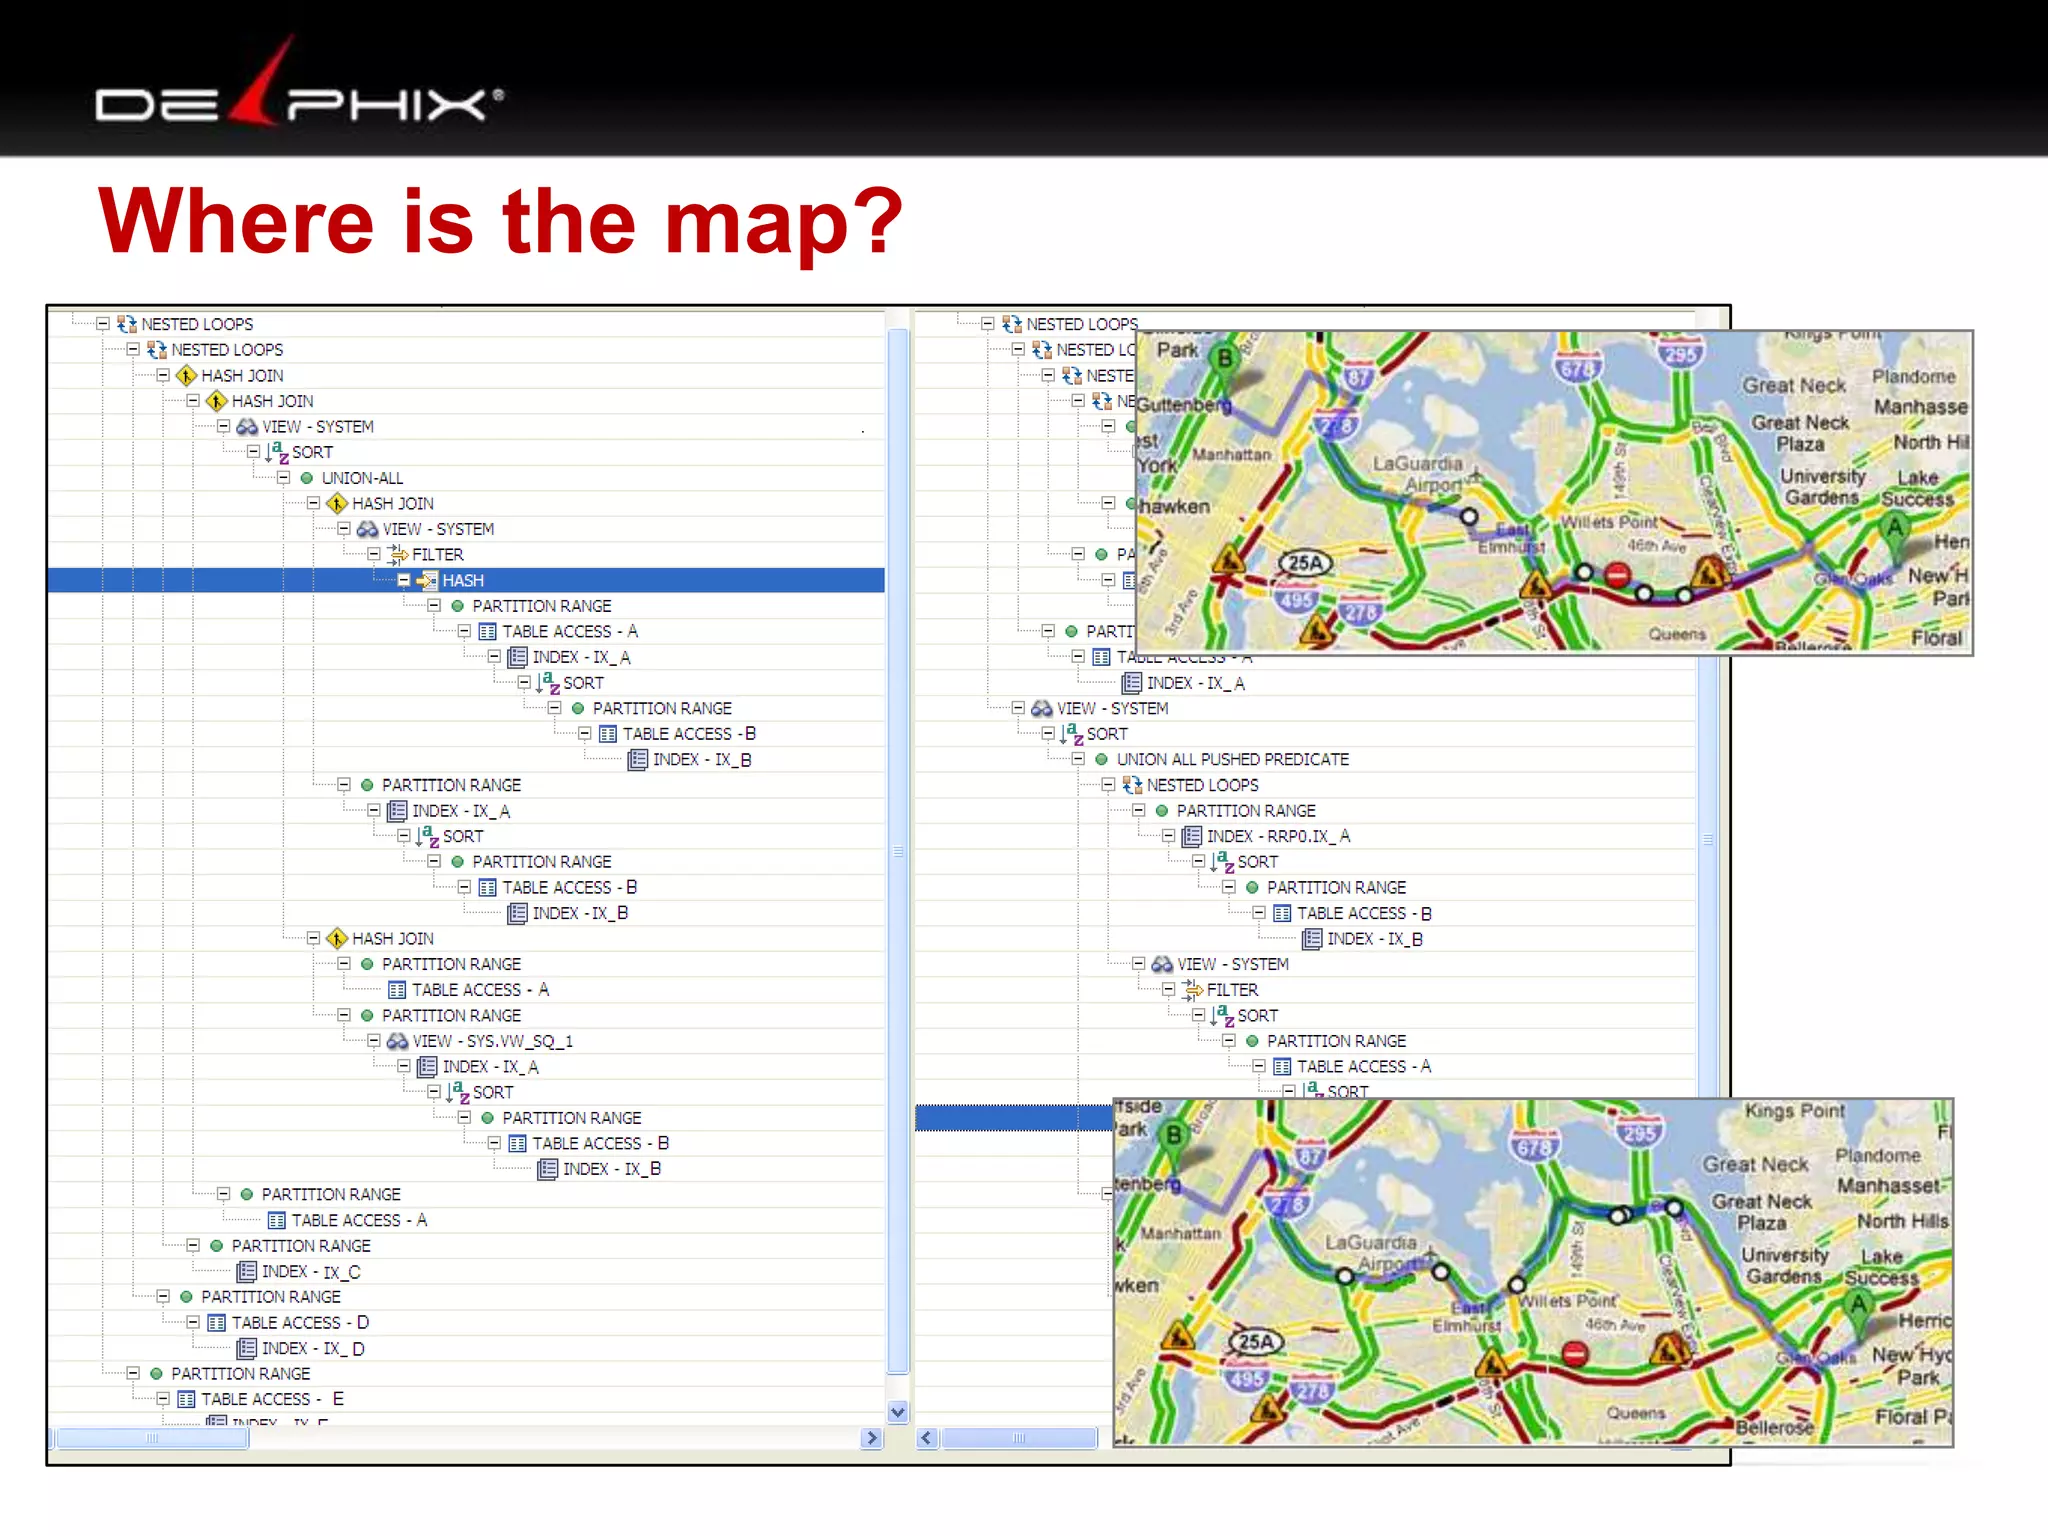Collapse UNION ALL PUSHED PREDICATE node
The height and width of the screenshot is (1536, 2048).
tap(1078, 759)
